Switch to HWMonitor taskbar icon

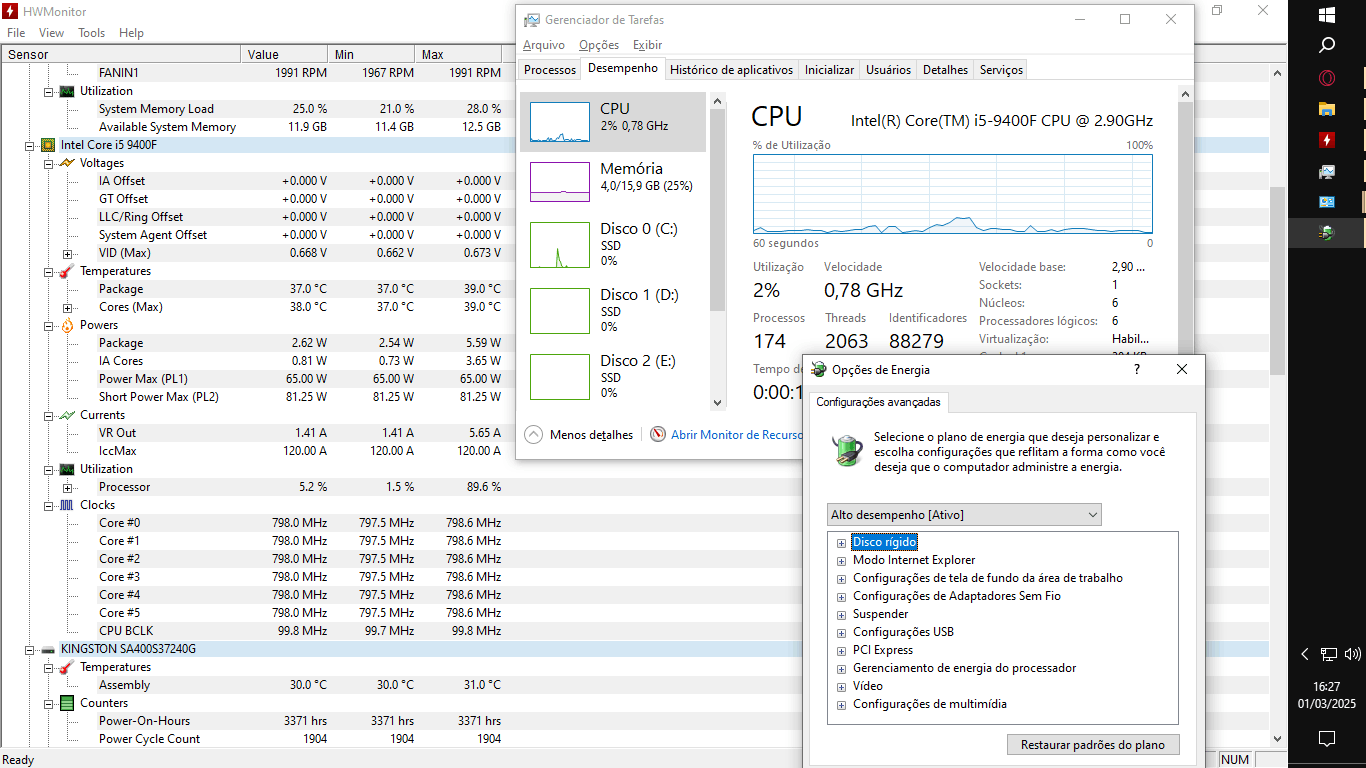1327,140
